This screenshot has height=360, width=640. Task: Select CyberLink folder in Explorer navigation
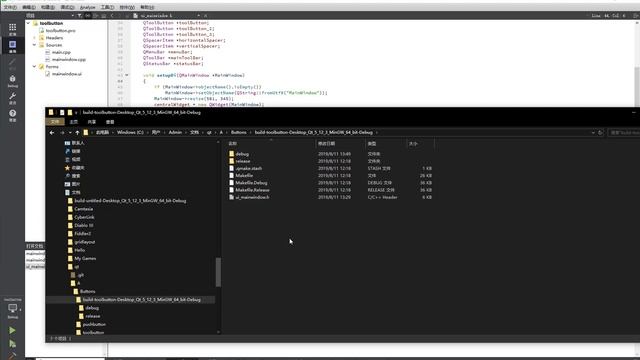[x=84, y=217]
